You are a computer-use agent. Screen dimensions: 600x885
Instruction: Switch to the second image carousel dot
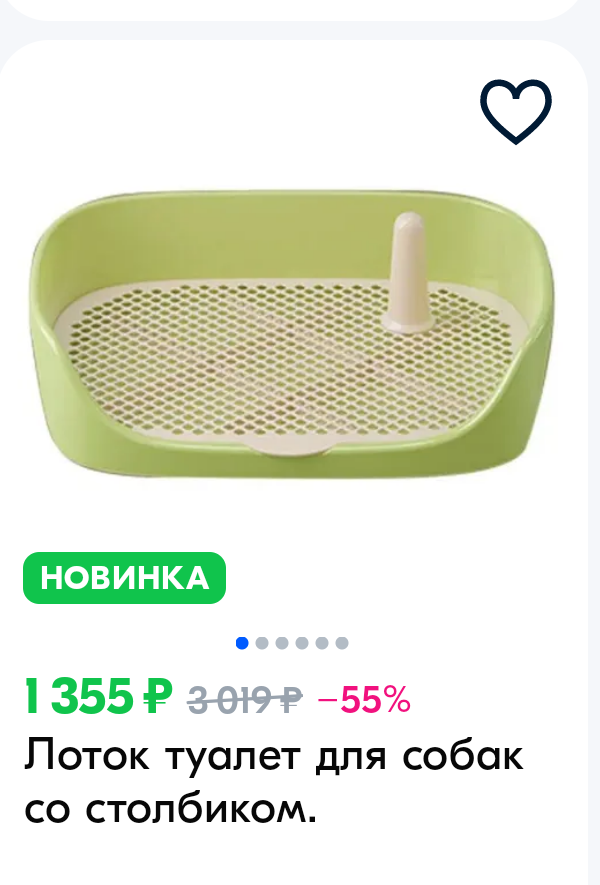(x=262, y=643)
